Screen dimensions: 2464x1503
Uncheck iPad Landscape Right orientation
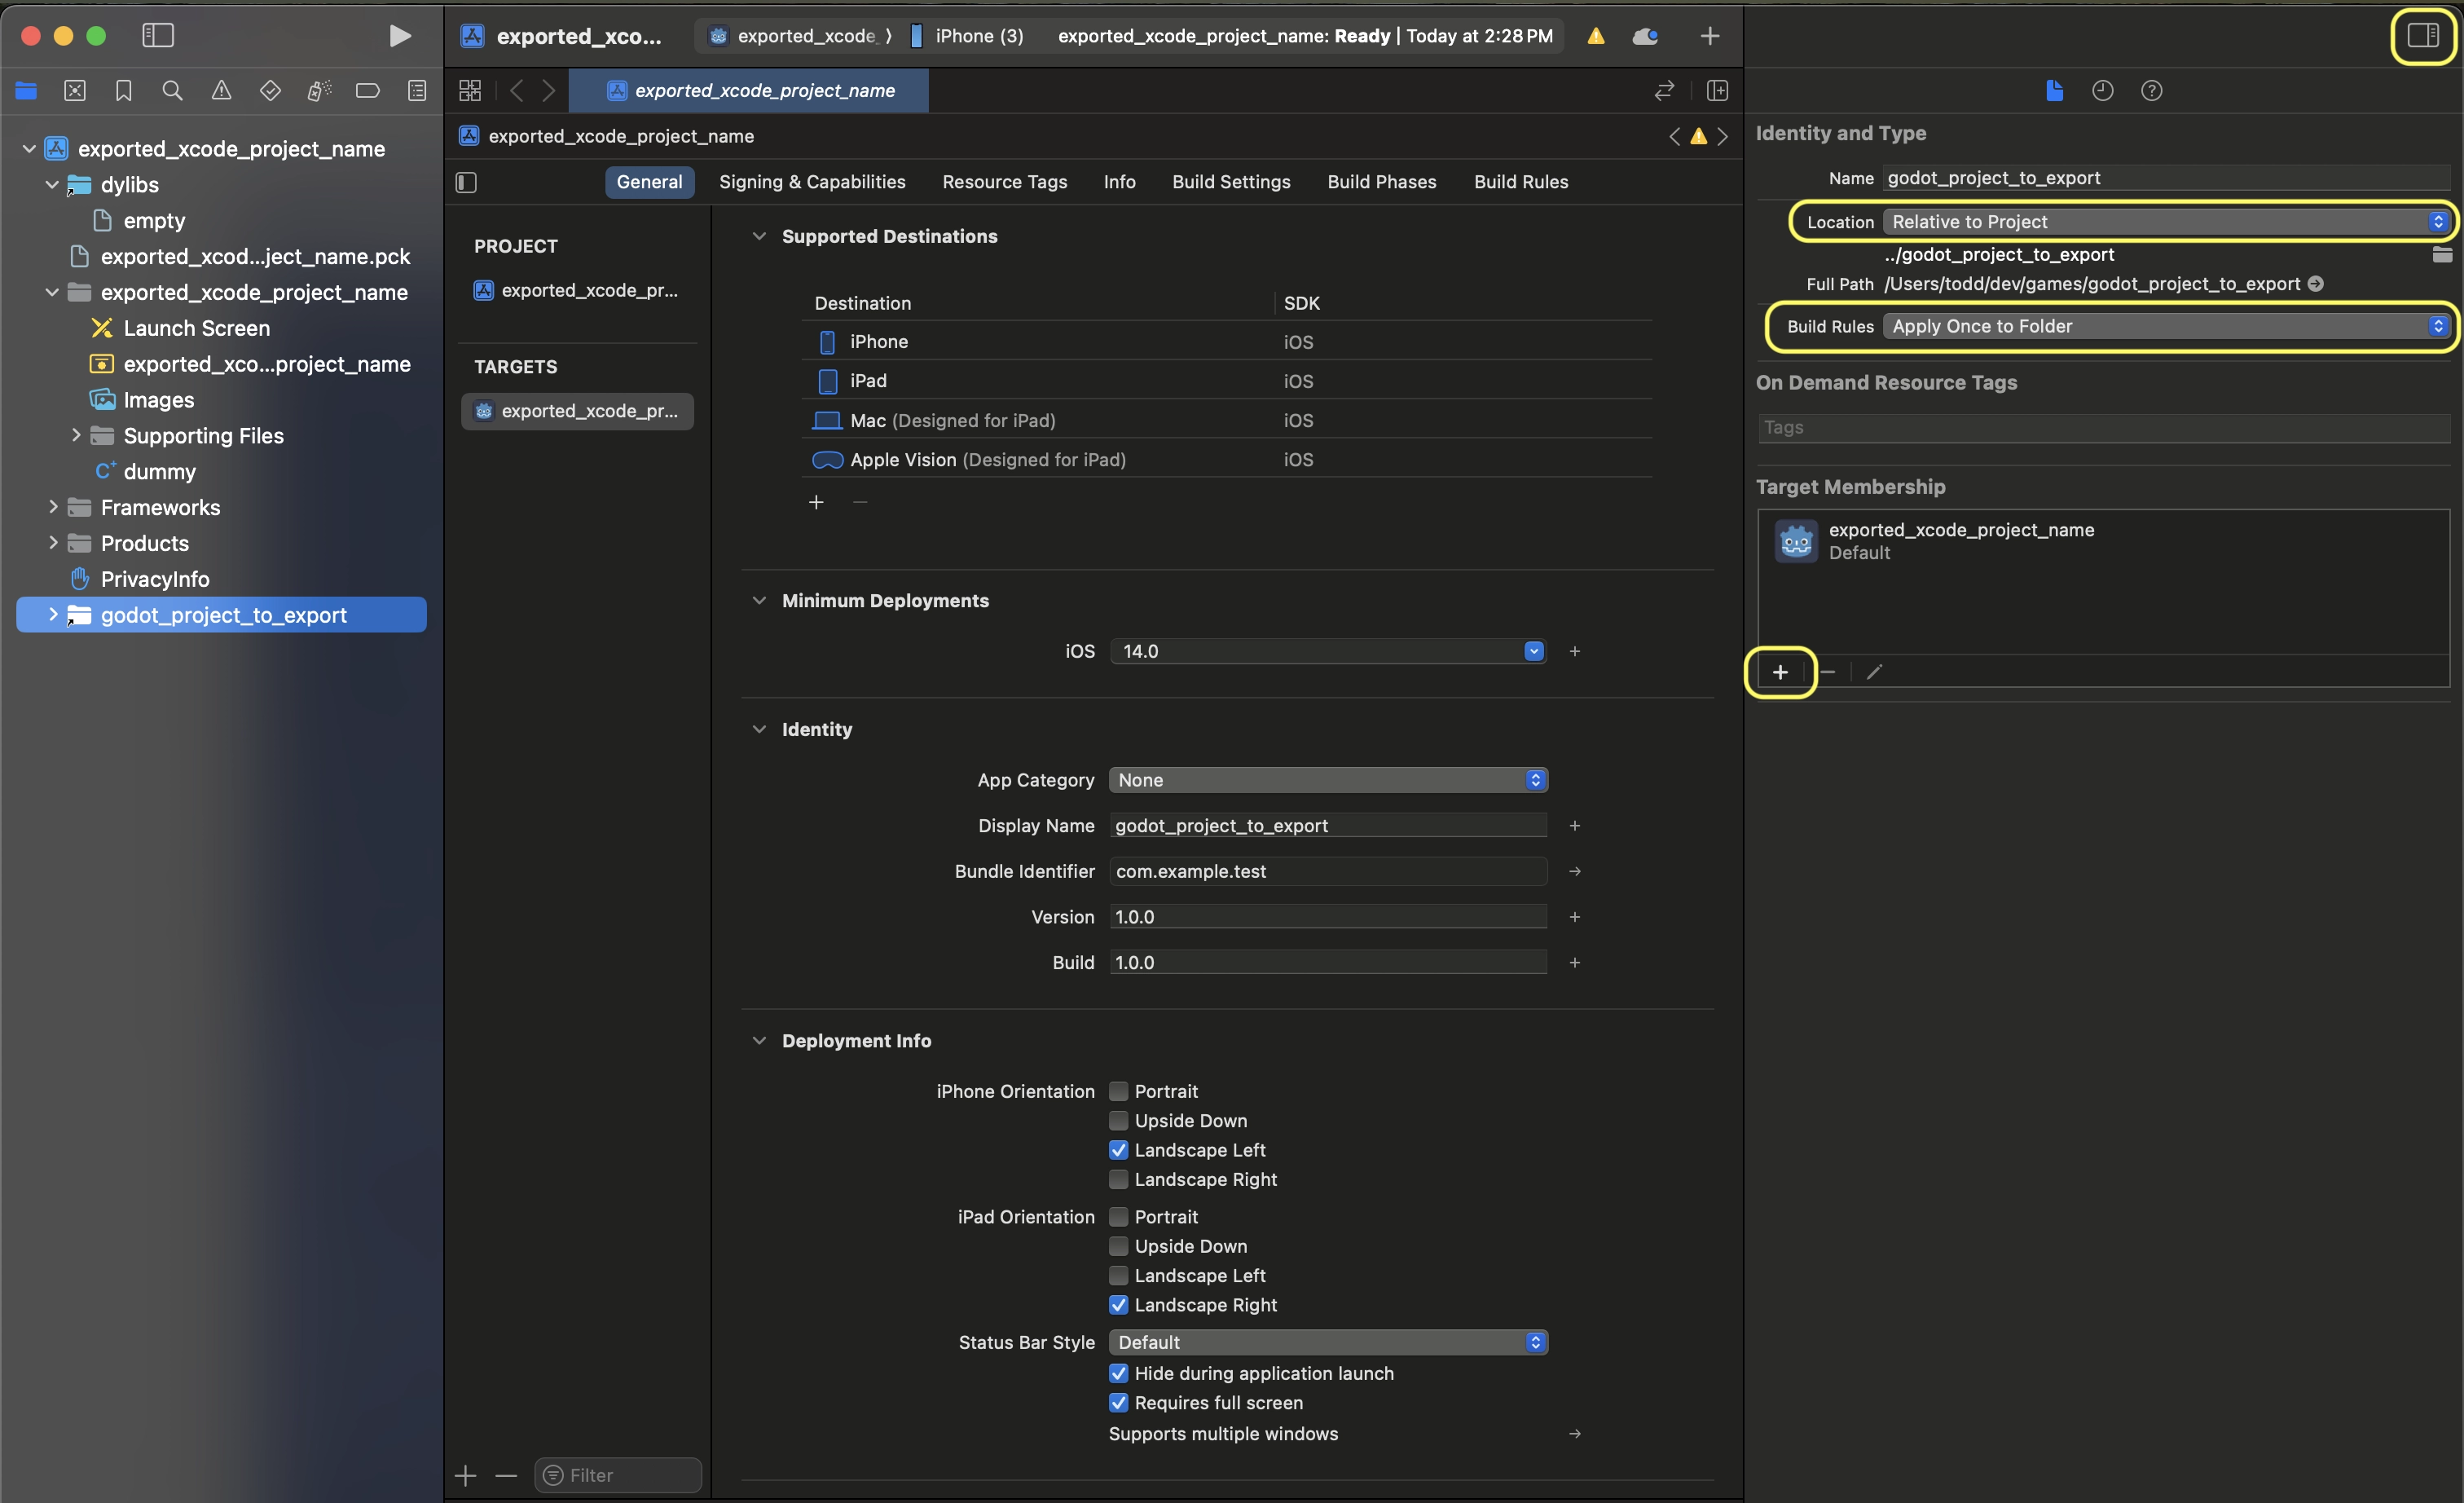(1118, 1305)
